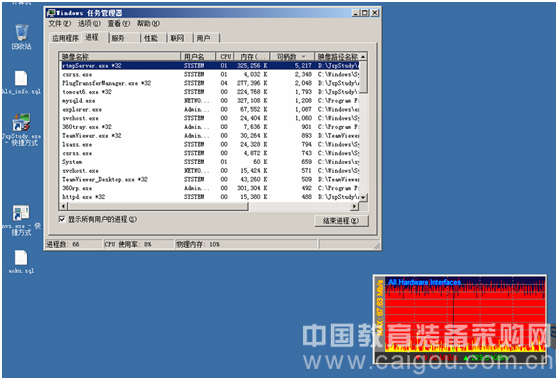Open the 选项 menu

pyautogui.click(x=89, y=23)
